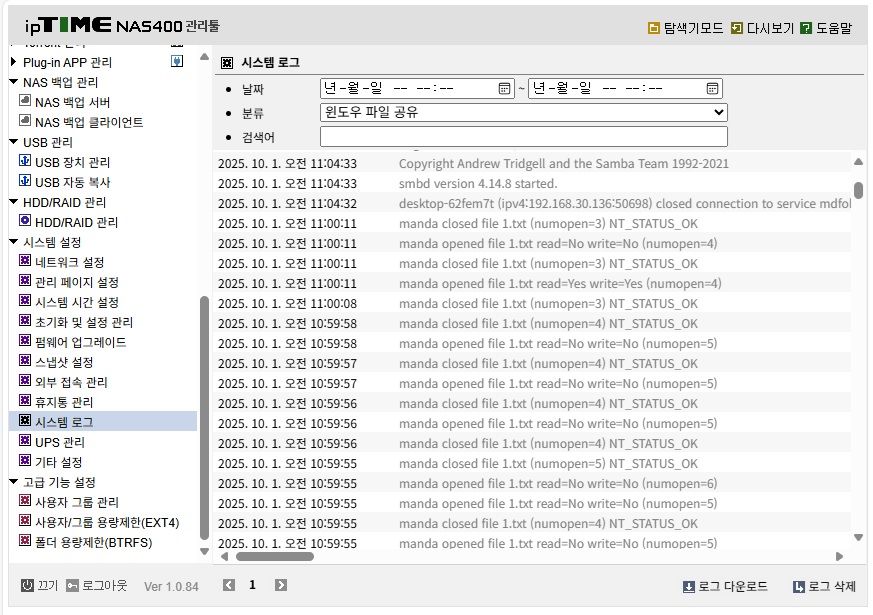The image size is (873, 615).
Task: Click 로그 삭제 button
Action: pos(825,587)
